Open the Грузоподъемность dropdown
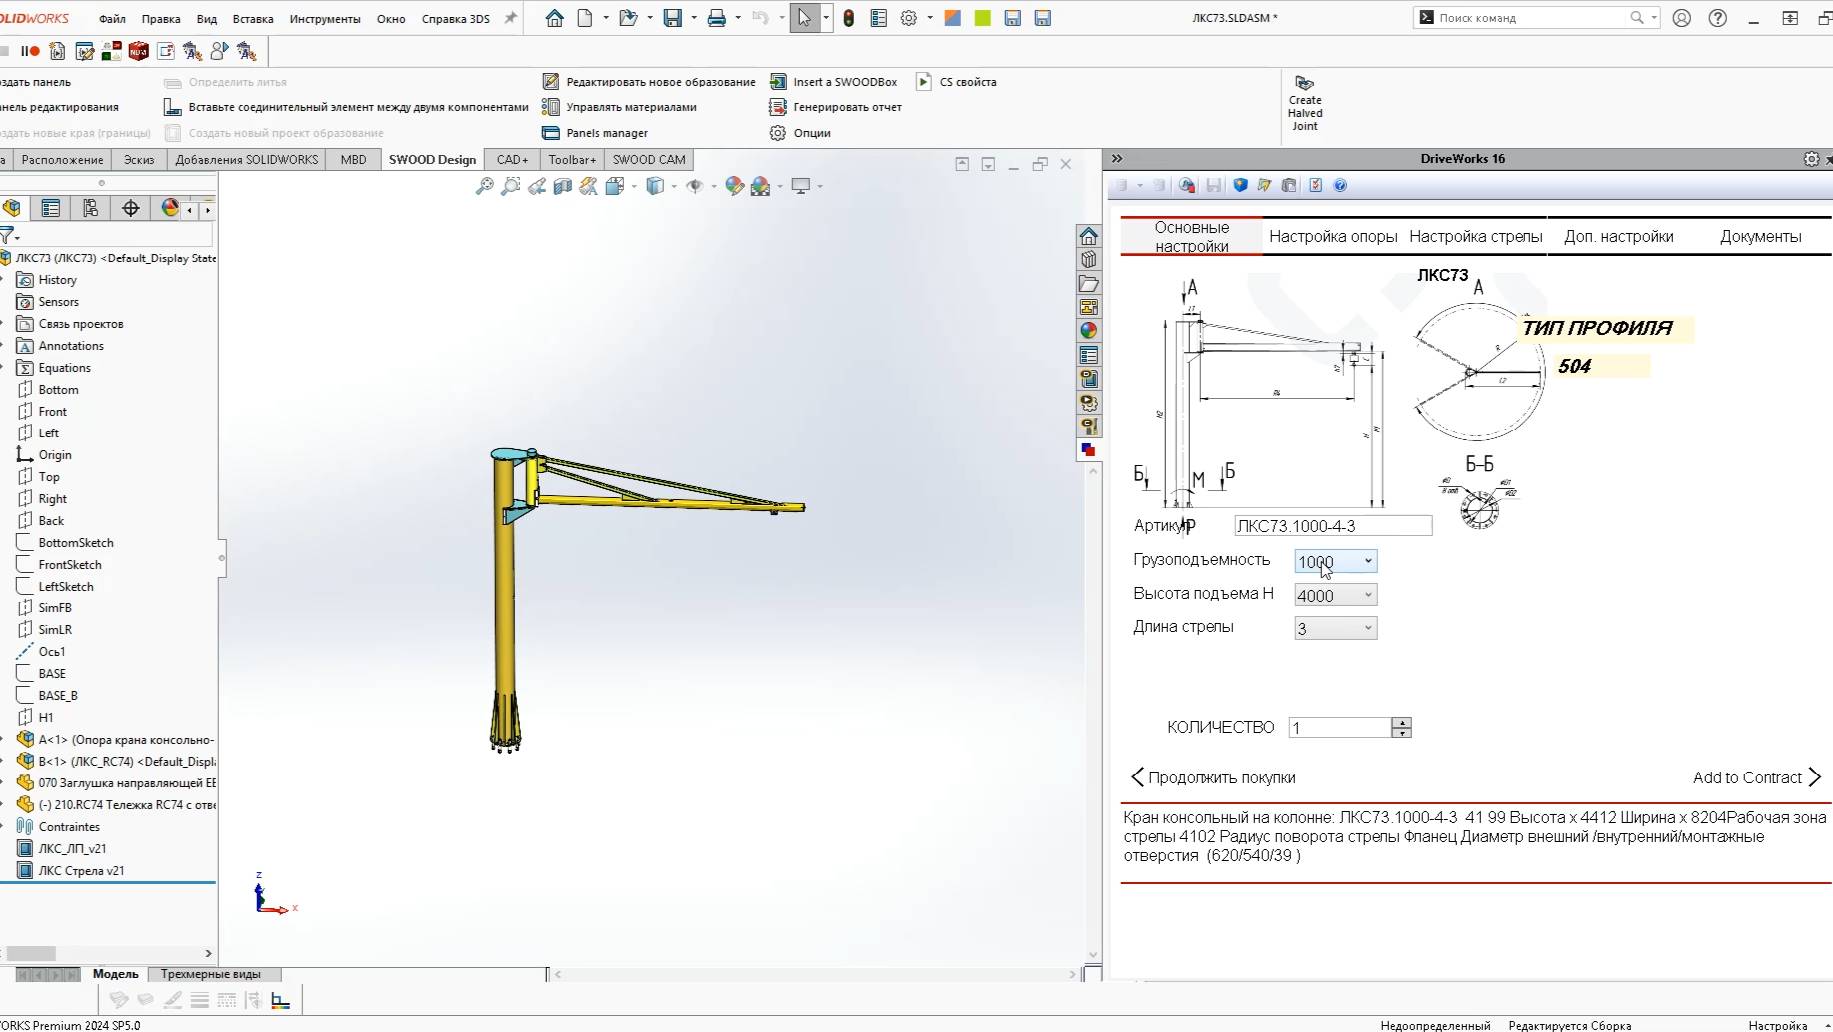 [x=1367, y=562]
